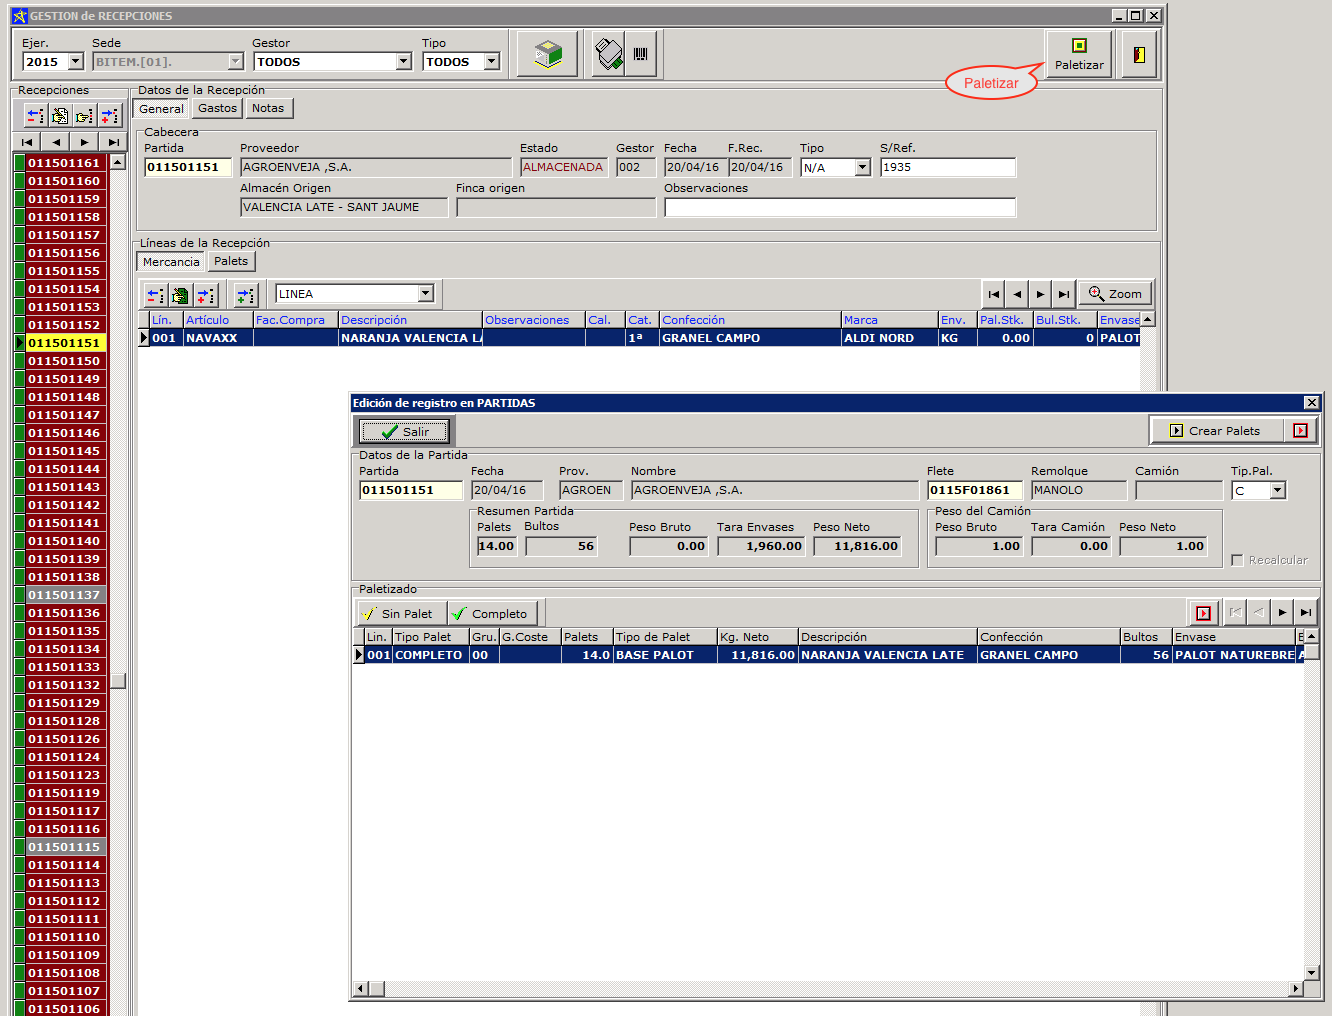1332x1016 pixels.
Task: Click the exit door icon next to Paletizar
Action: (x=1139, y=54)
